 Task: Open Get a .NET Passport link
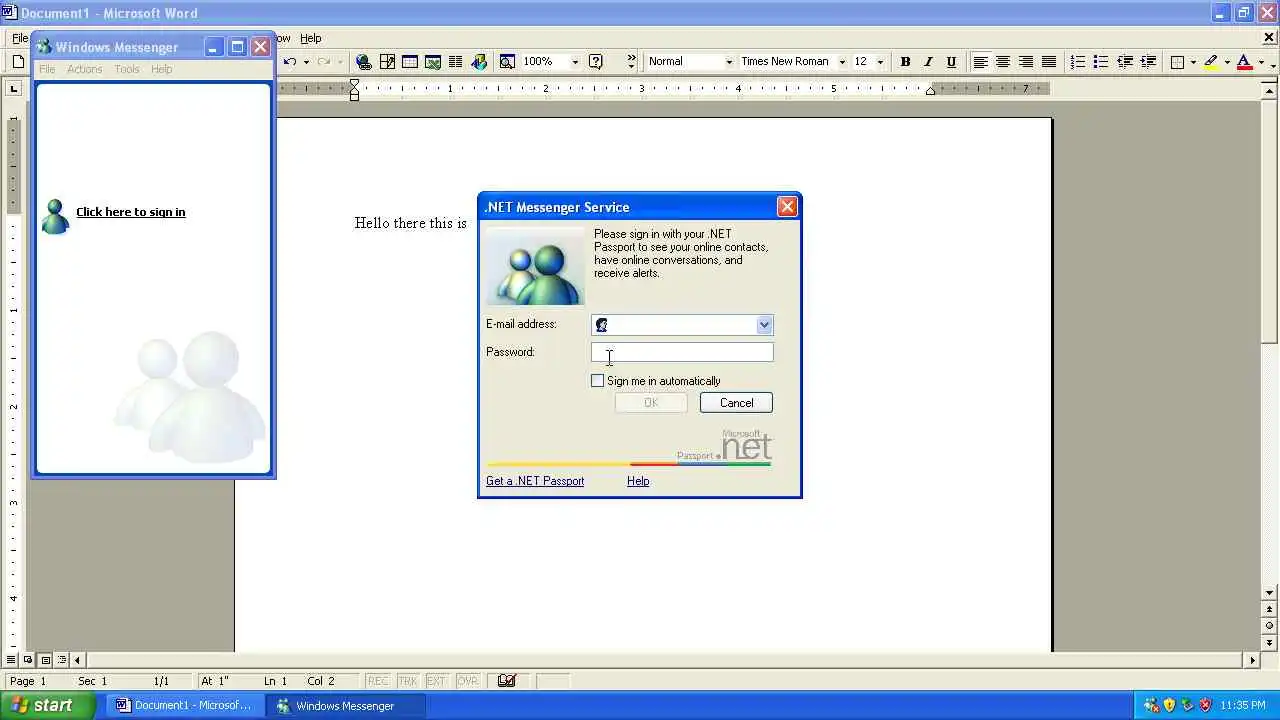click(x=535, y=481)
